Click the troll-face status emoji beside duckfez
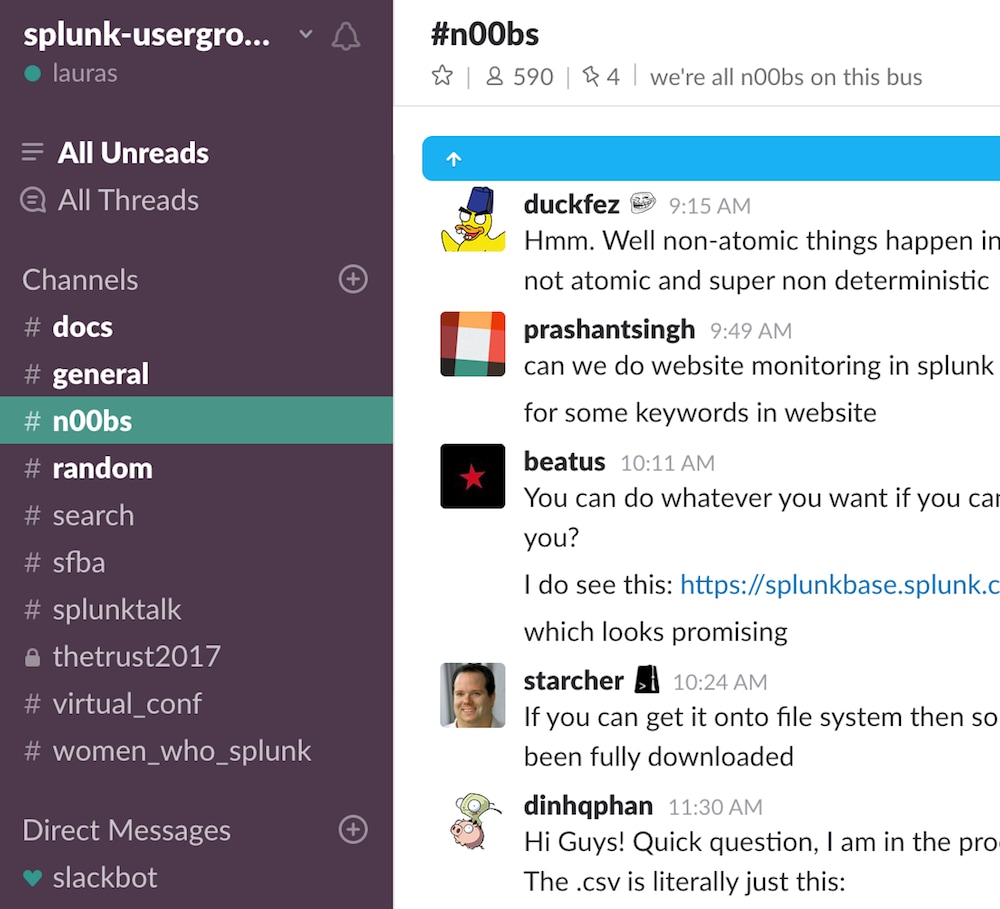This screenshot has height=909, width=1000. 643,203
